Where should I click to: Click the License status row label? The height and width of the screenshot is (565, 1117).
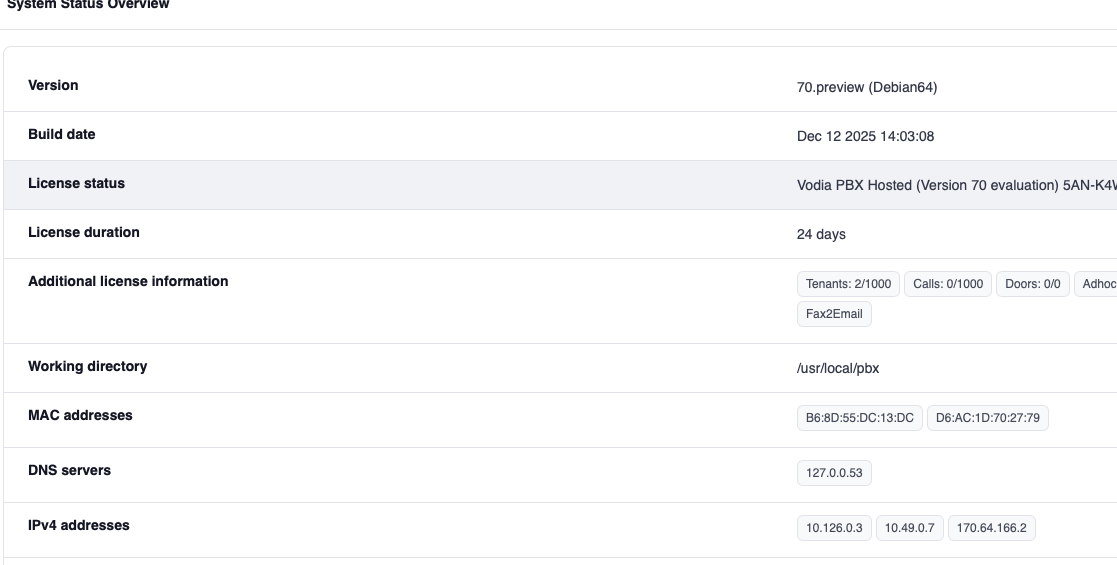coord(76,183)
